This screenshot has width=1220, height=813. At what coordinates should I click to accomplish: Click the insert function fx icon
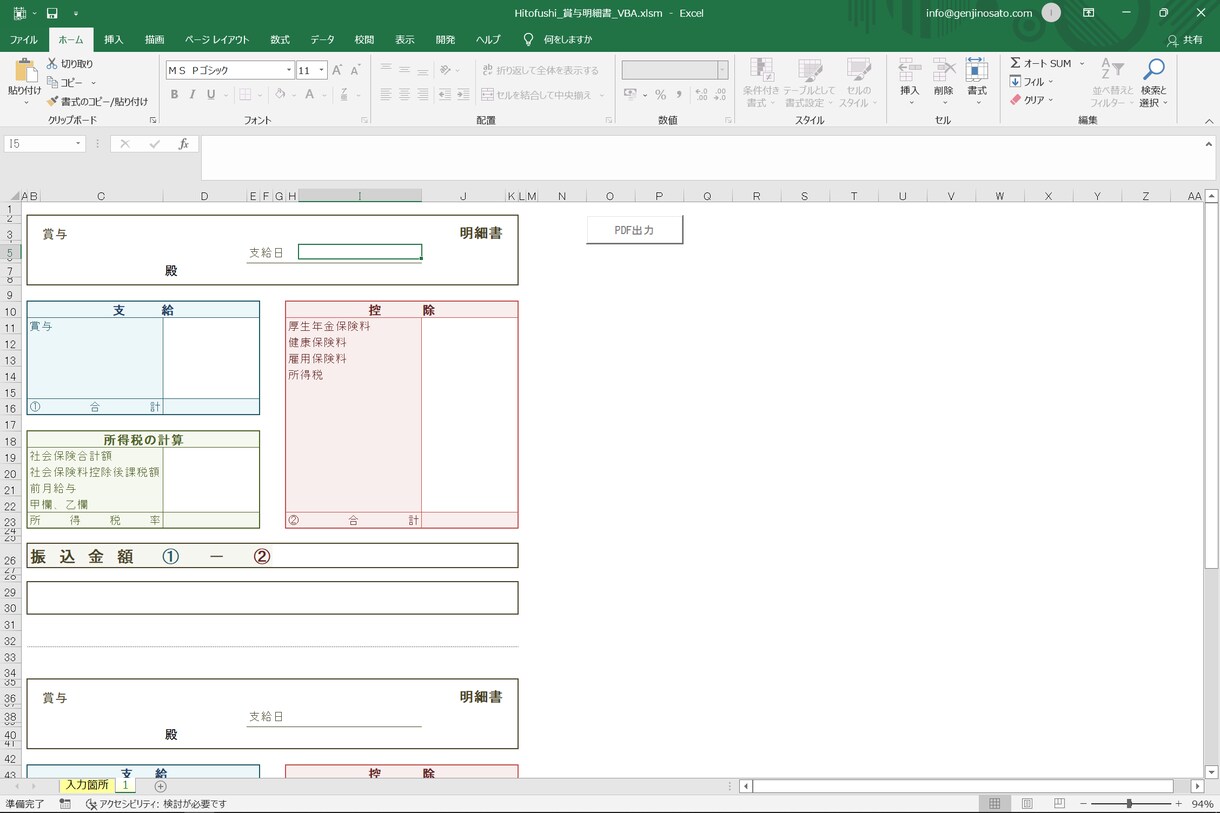[x=183, y=144]
